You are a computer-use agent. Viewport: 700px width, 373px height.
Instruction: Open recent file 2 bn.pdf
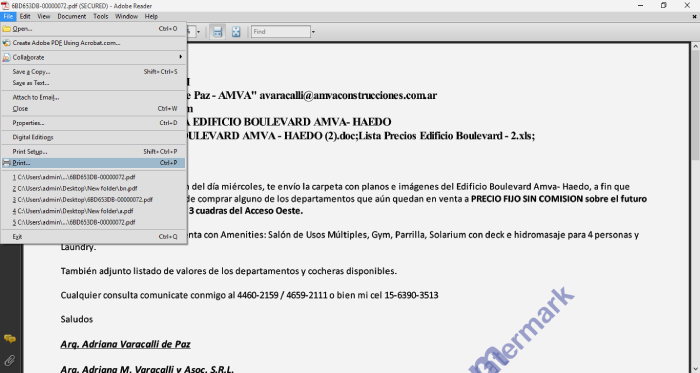[93, 188]
